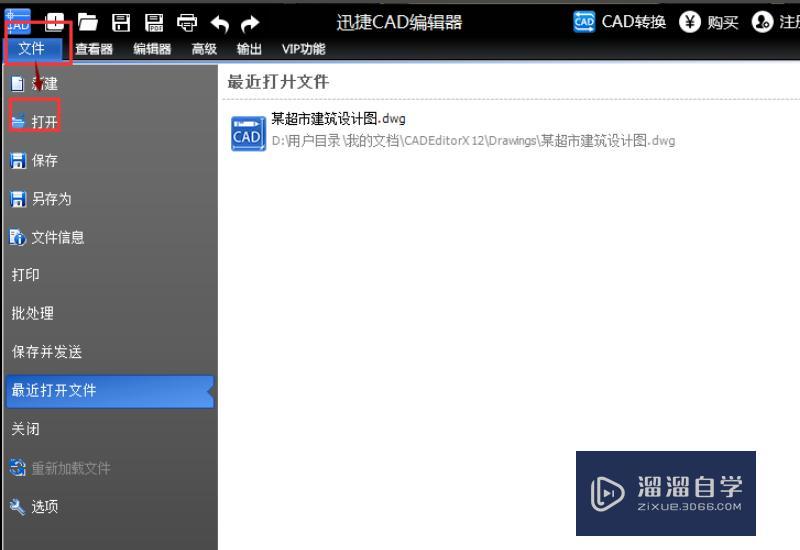Switch to the 编辑器 tab
The height and width of the screenshot is (550, 800).
pyautogui.click(x=152, y=49)
